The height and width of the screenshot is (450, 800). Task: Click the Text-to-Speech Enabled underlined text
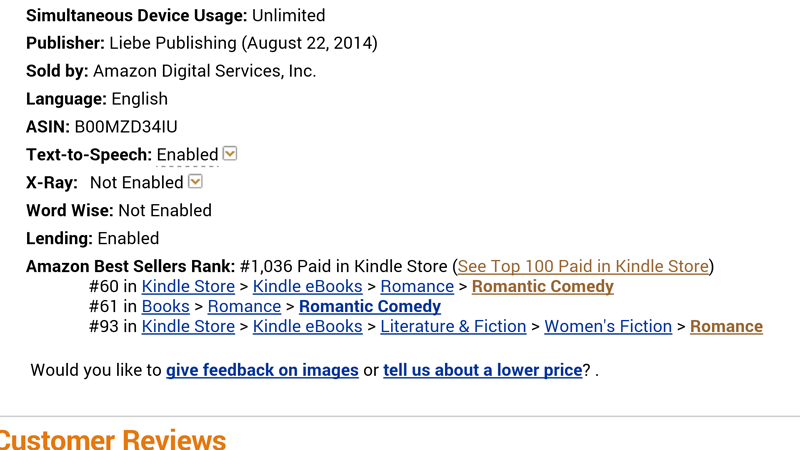point(187,155)
